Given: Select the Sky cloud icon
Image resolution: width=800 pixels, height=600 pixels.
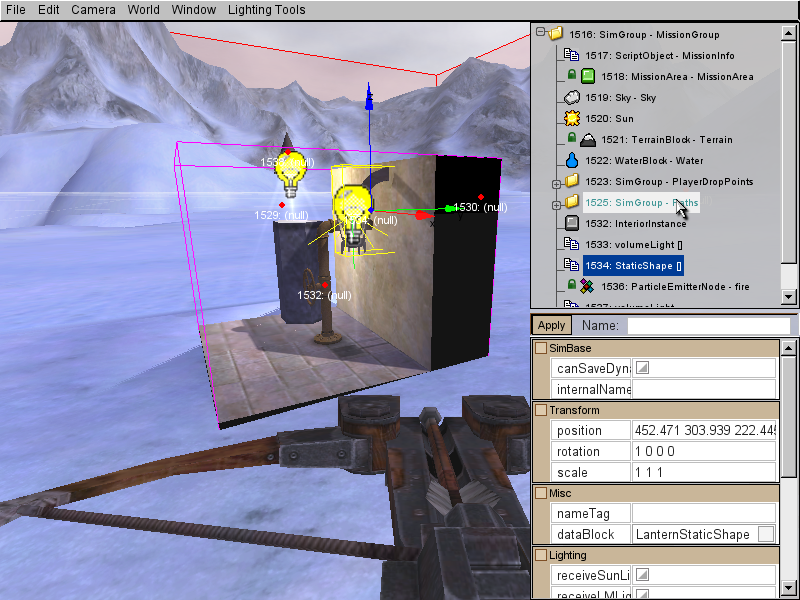Looking at the screenshot, I should click(x=573, y=97).
